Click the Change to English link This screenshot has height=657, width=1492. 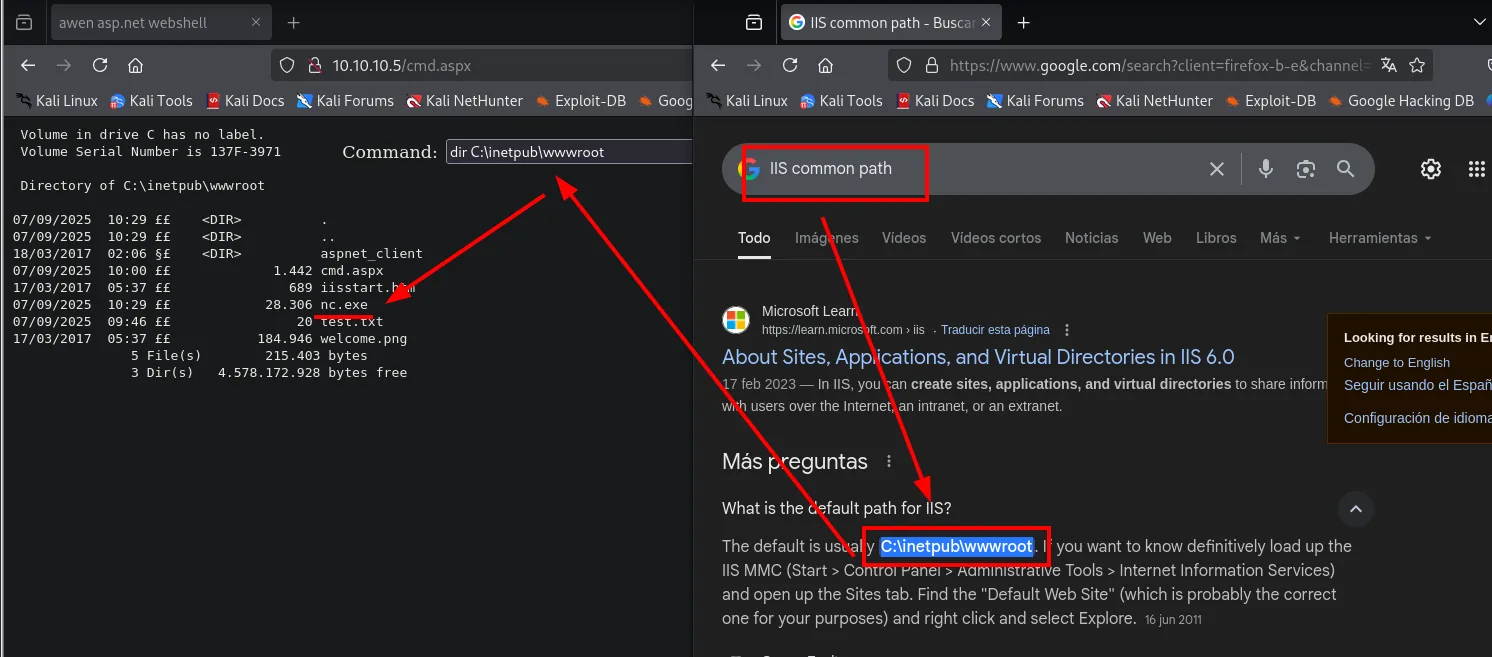tap(1397, 363)
